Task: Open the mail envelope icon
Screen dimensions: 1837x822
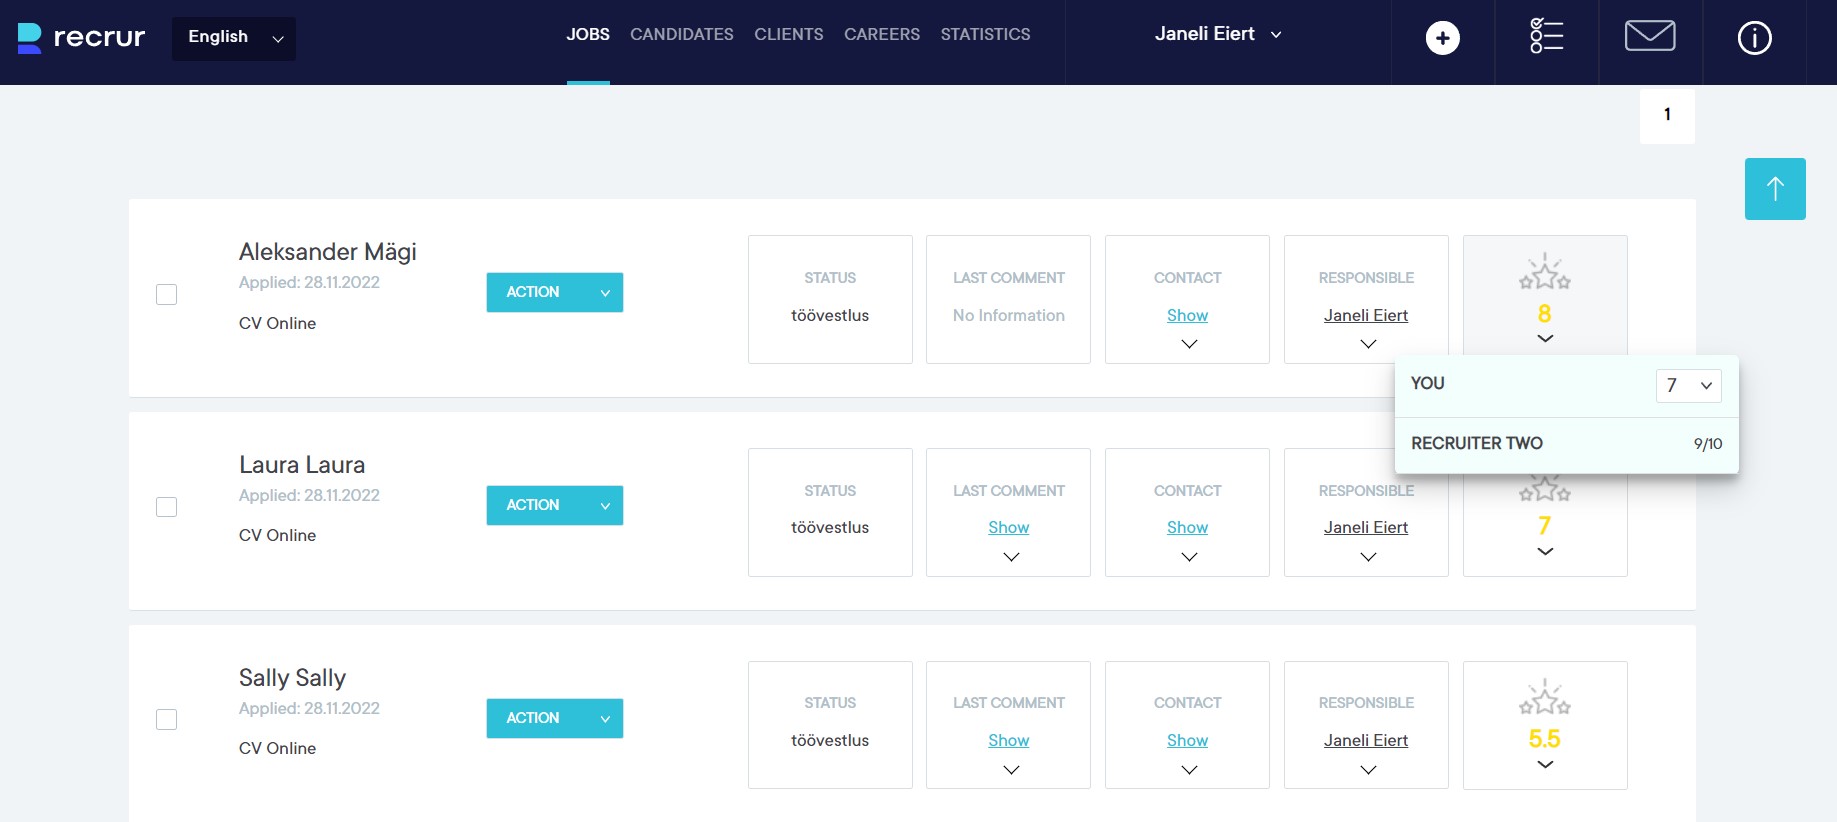Action: 1650,36
